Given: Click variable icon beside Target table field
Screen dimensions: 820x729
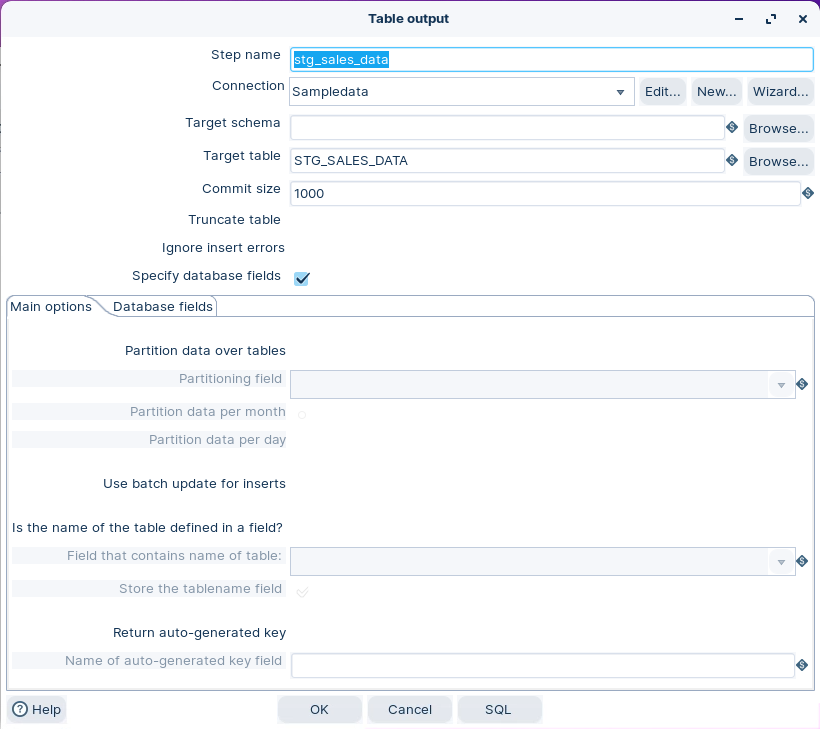Looking at the screenshot, I should click(x=731, y=161).
